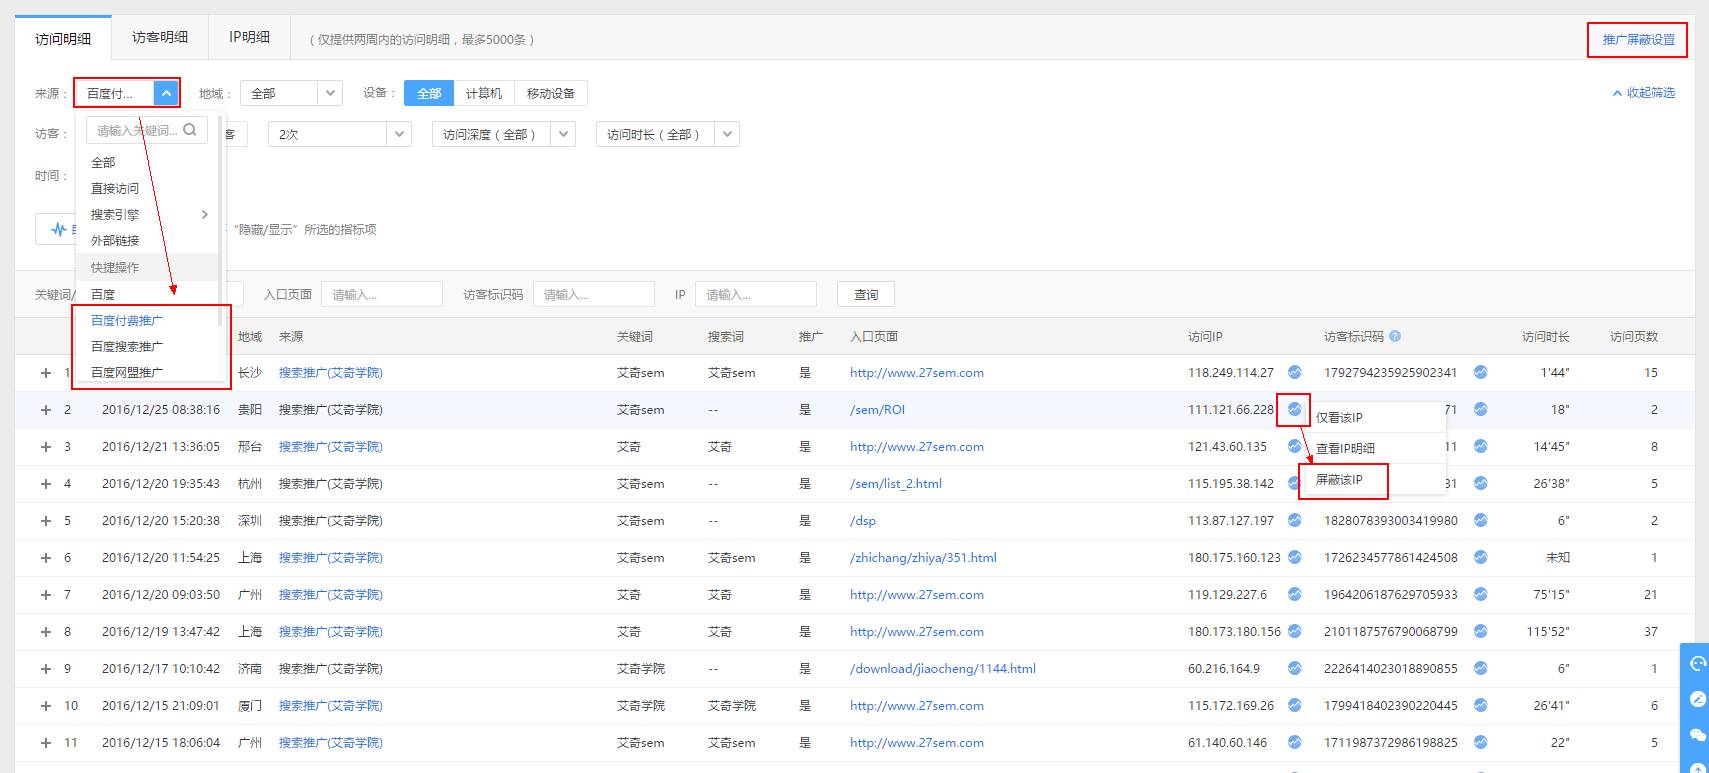Switch to the 访客明细 tab

pos(160,37)
